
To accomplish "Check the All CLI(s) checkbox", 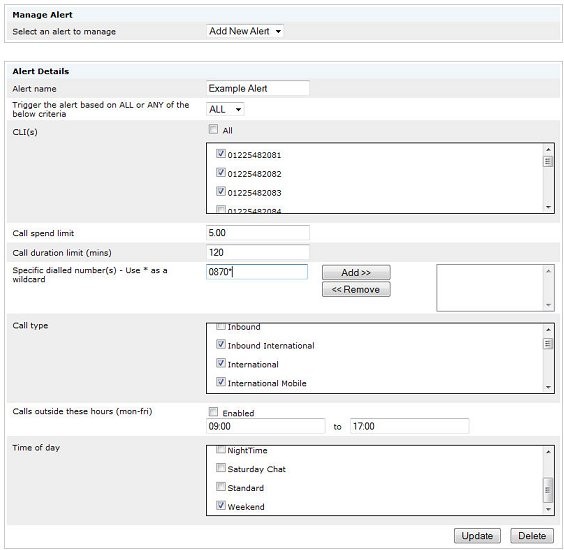I will [213, 129].
